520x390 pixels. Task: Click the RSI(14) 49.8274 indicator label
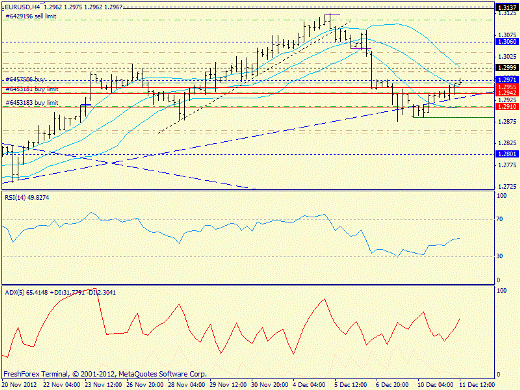(27, 198)
